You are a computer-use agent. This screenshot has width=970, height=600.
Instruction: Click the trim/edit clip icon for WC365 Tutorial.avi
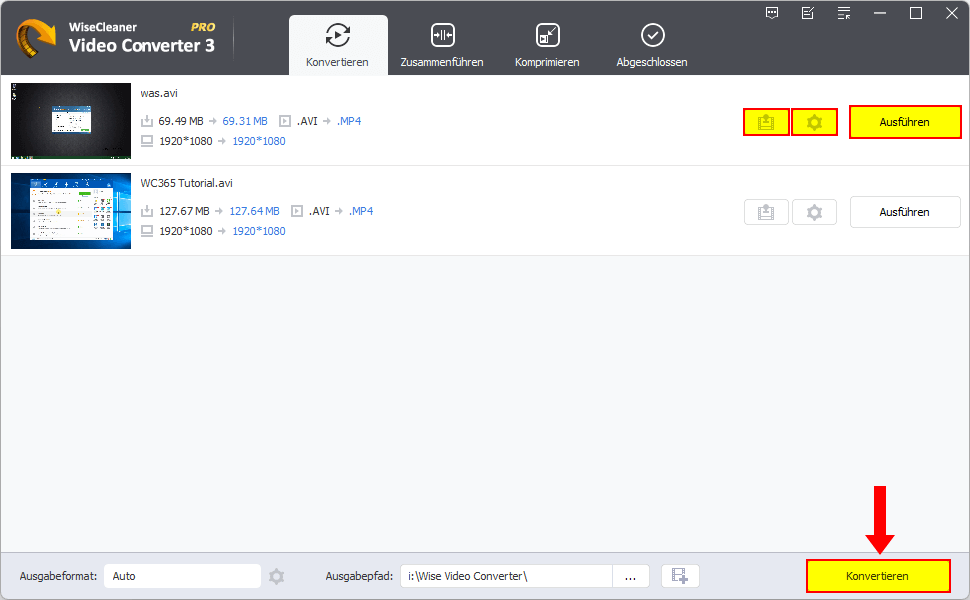pos(766,212)
